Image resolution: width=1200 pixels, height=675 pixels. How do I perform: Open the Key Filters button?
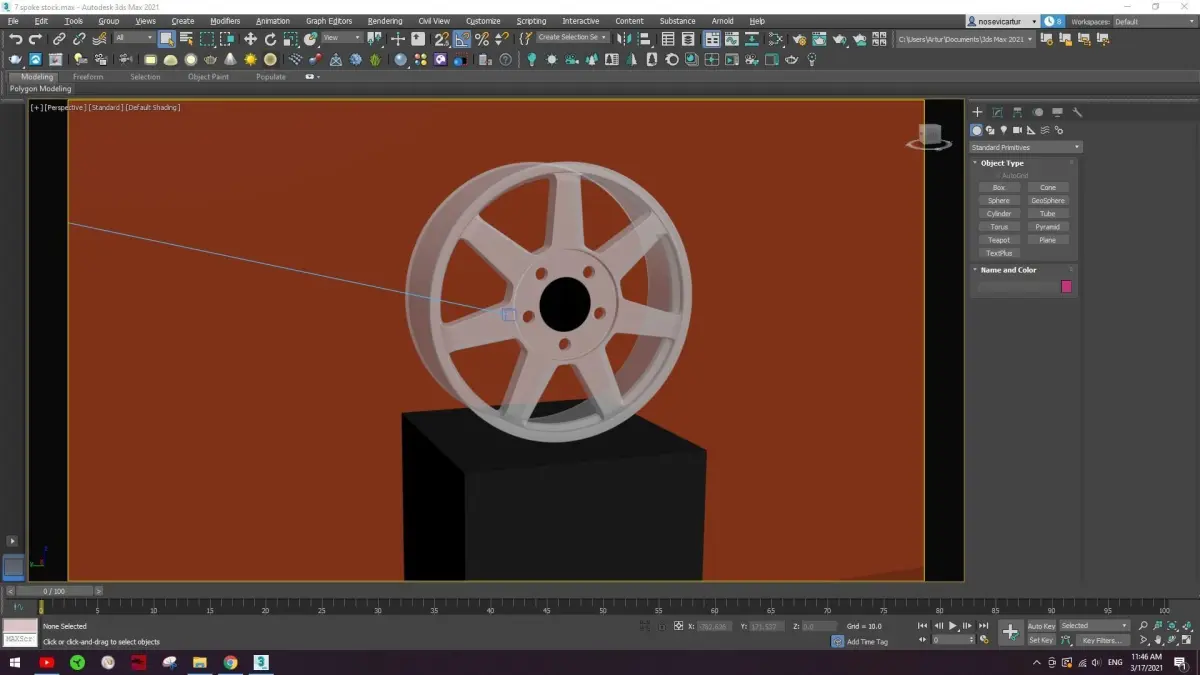tap(1101, 640)
